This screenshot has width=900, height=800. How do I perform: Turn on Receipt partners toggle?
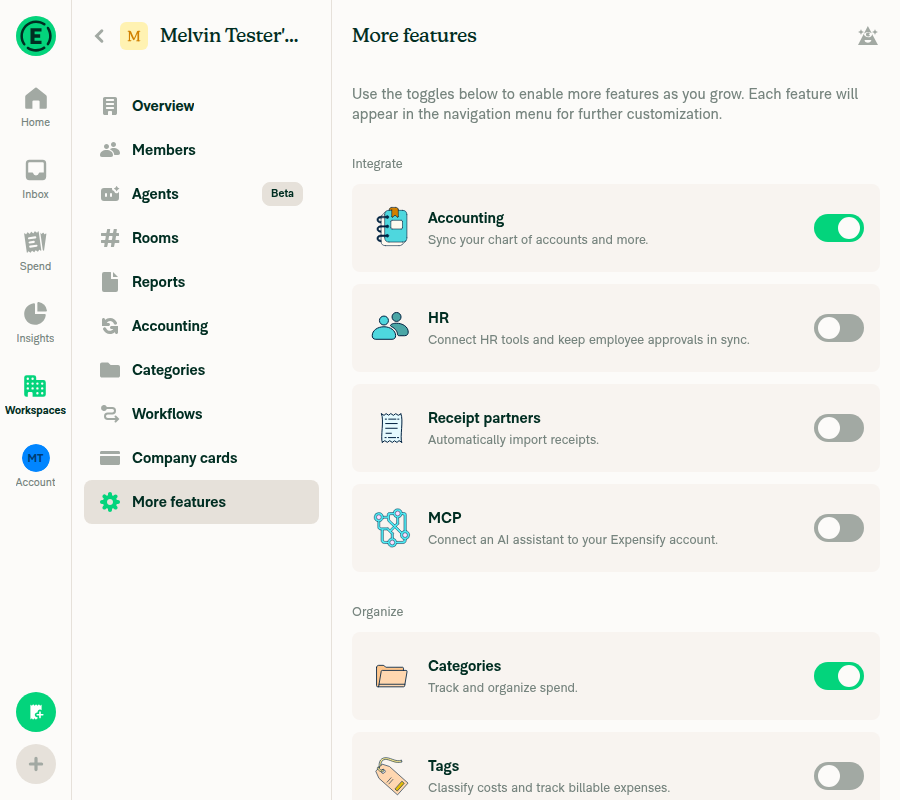[x=839, y=428]
